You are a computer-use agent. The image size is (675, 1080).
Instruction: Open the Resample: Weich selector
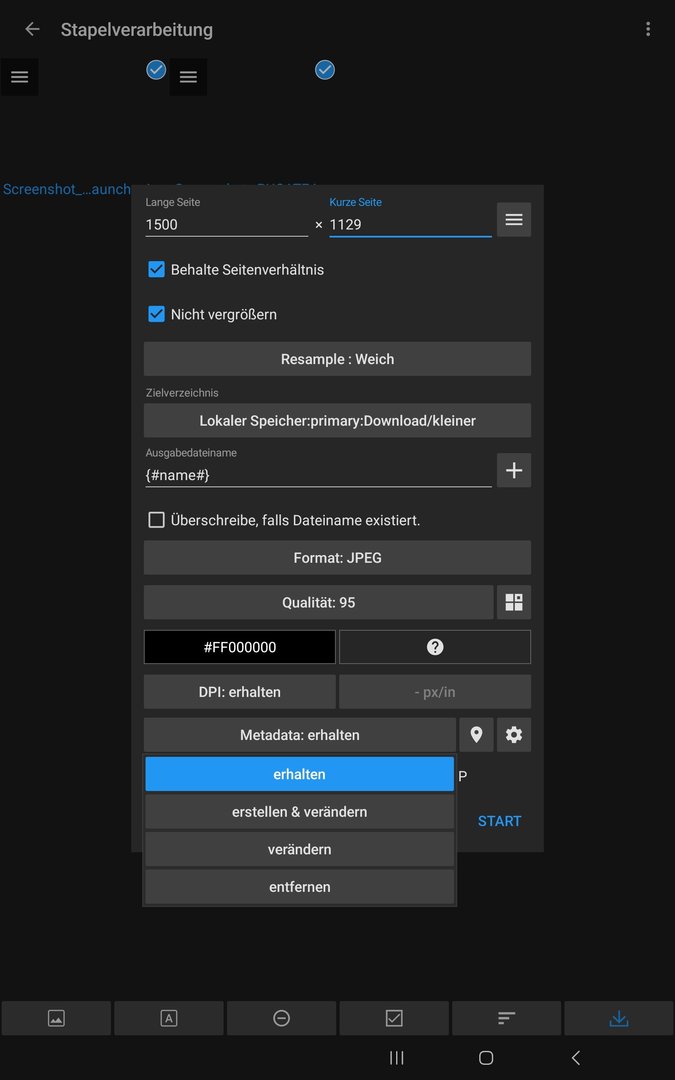pyautogui.click(x=338, y=359)
